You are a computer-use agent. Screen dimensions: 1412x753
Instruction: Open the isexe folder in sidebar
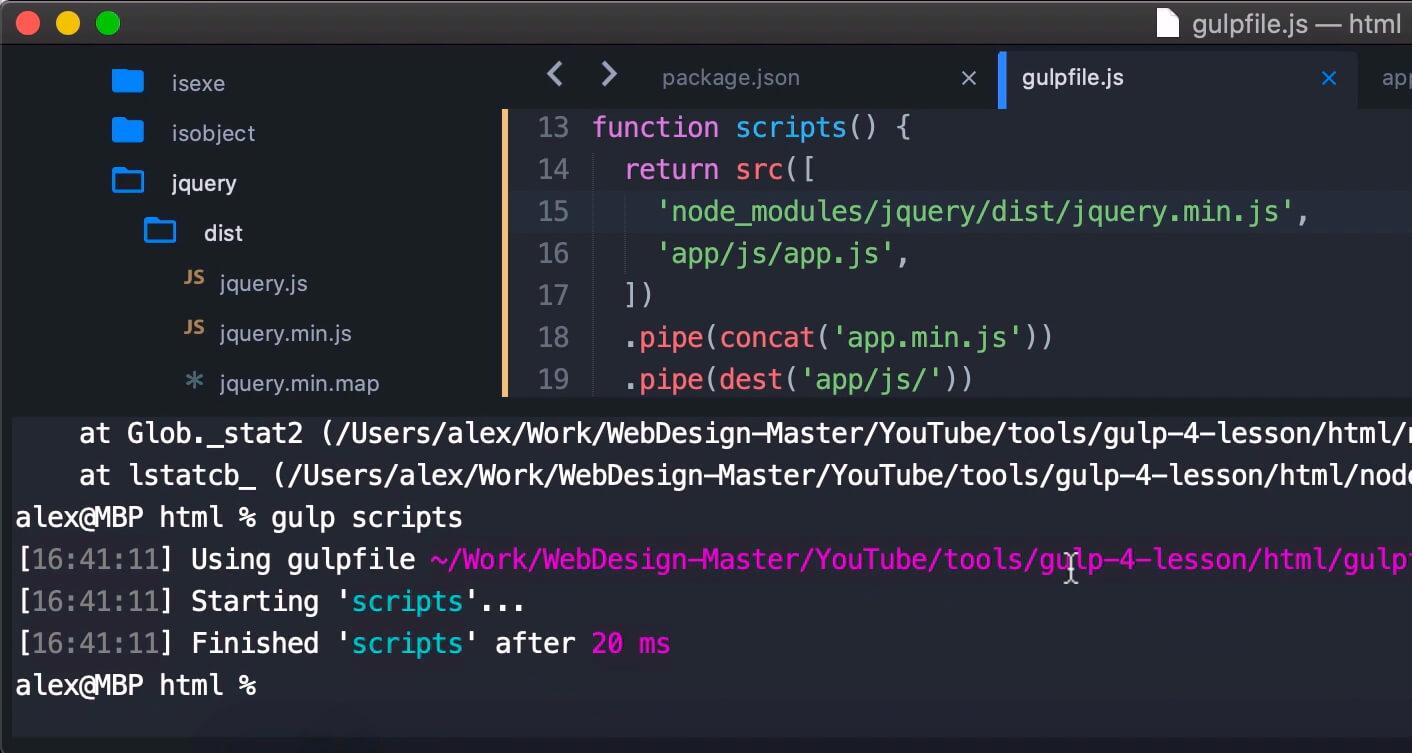pos(198,83)
